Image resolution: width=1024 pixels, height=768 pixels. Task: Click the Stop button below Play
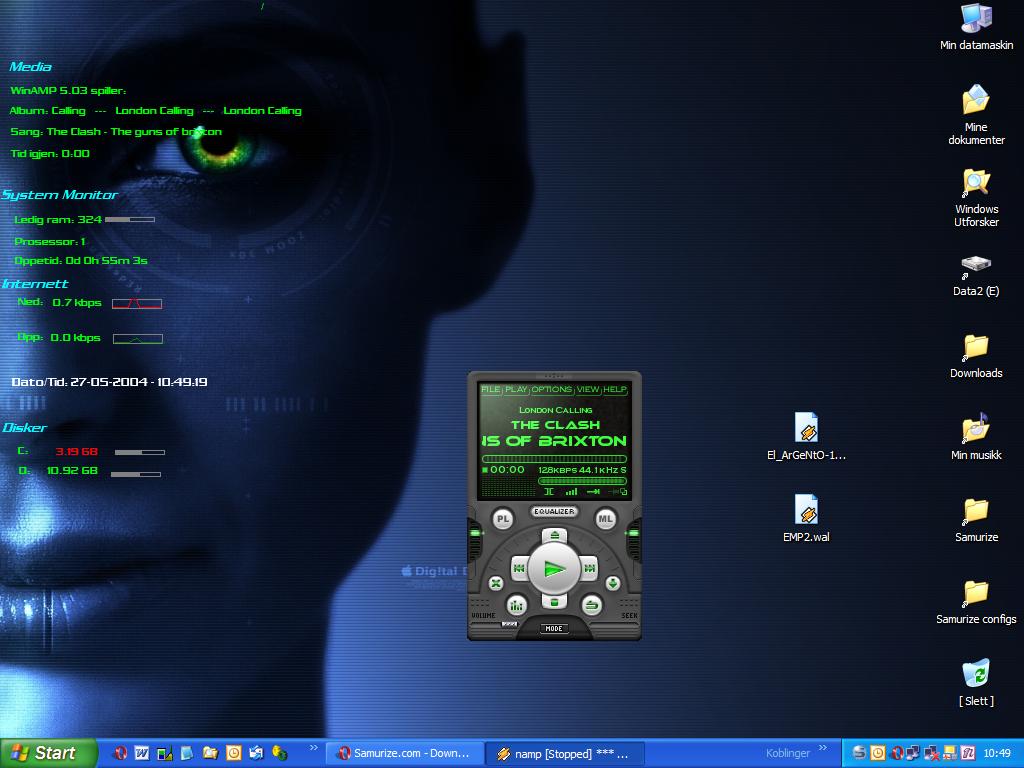554,601
